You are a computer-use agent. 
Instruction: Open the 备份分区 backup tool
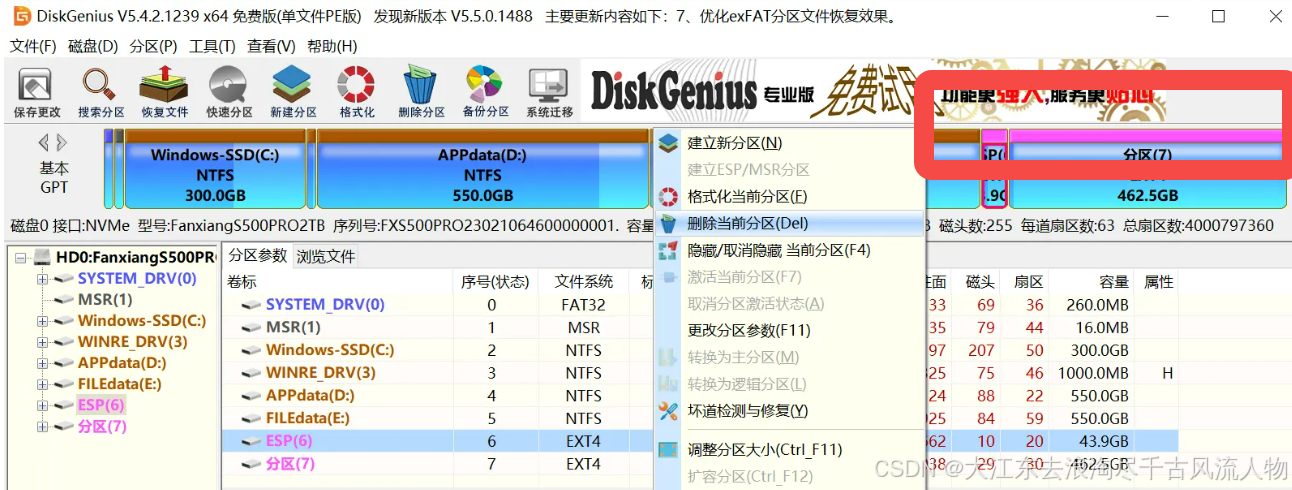click(485, 92)
